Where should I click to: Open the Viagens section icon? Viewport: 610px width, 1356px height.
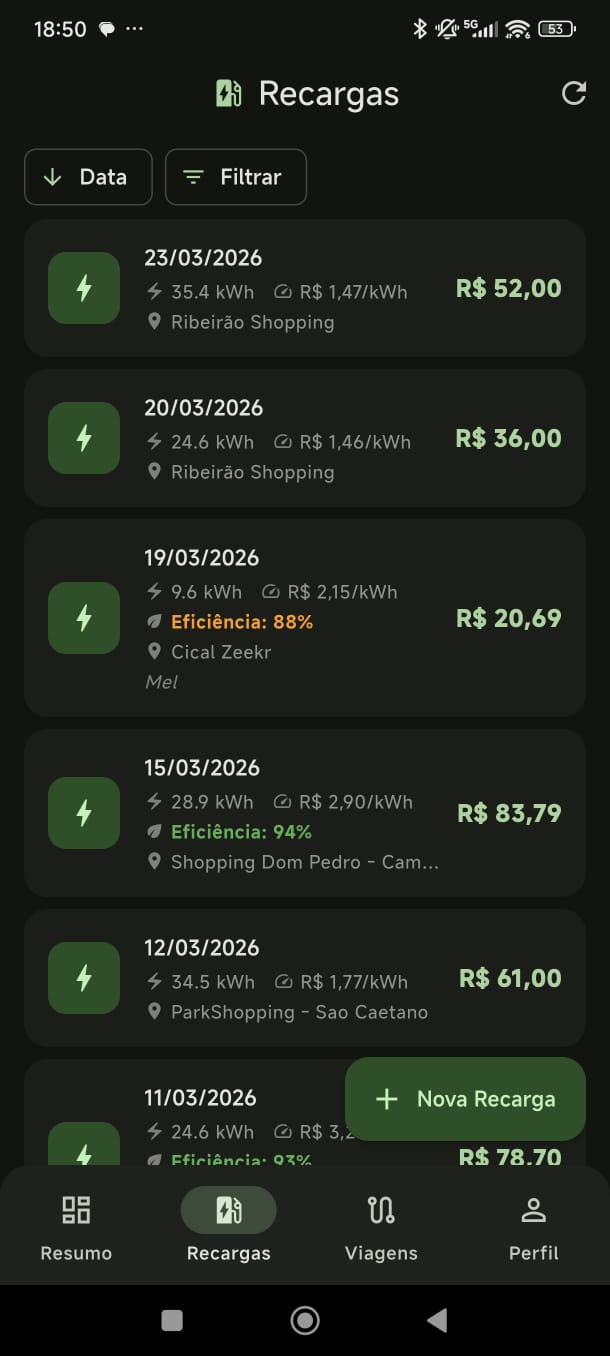381,1210
